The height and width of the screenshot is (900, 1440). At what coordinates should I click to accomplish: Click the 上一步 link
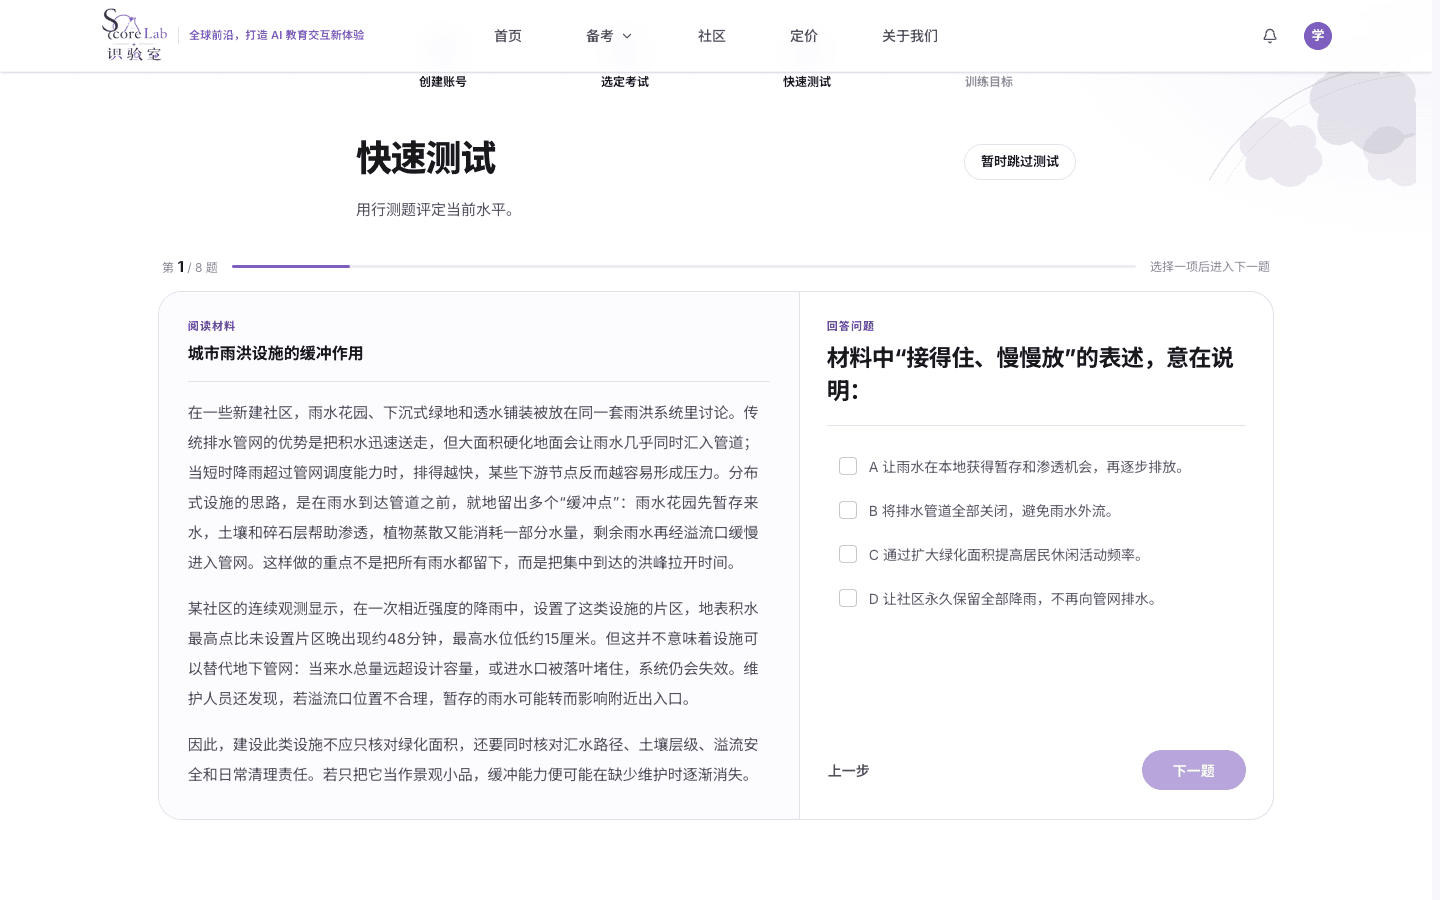point(848,771)
